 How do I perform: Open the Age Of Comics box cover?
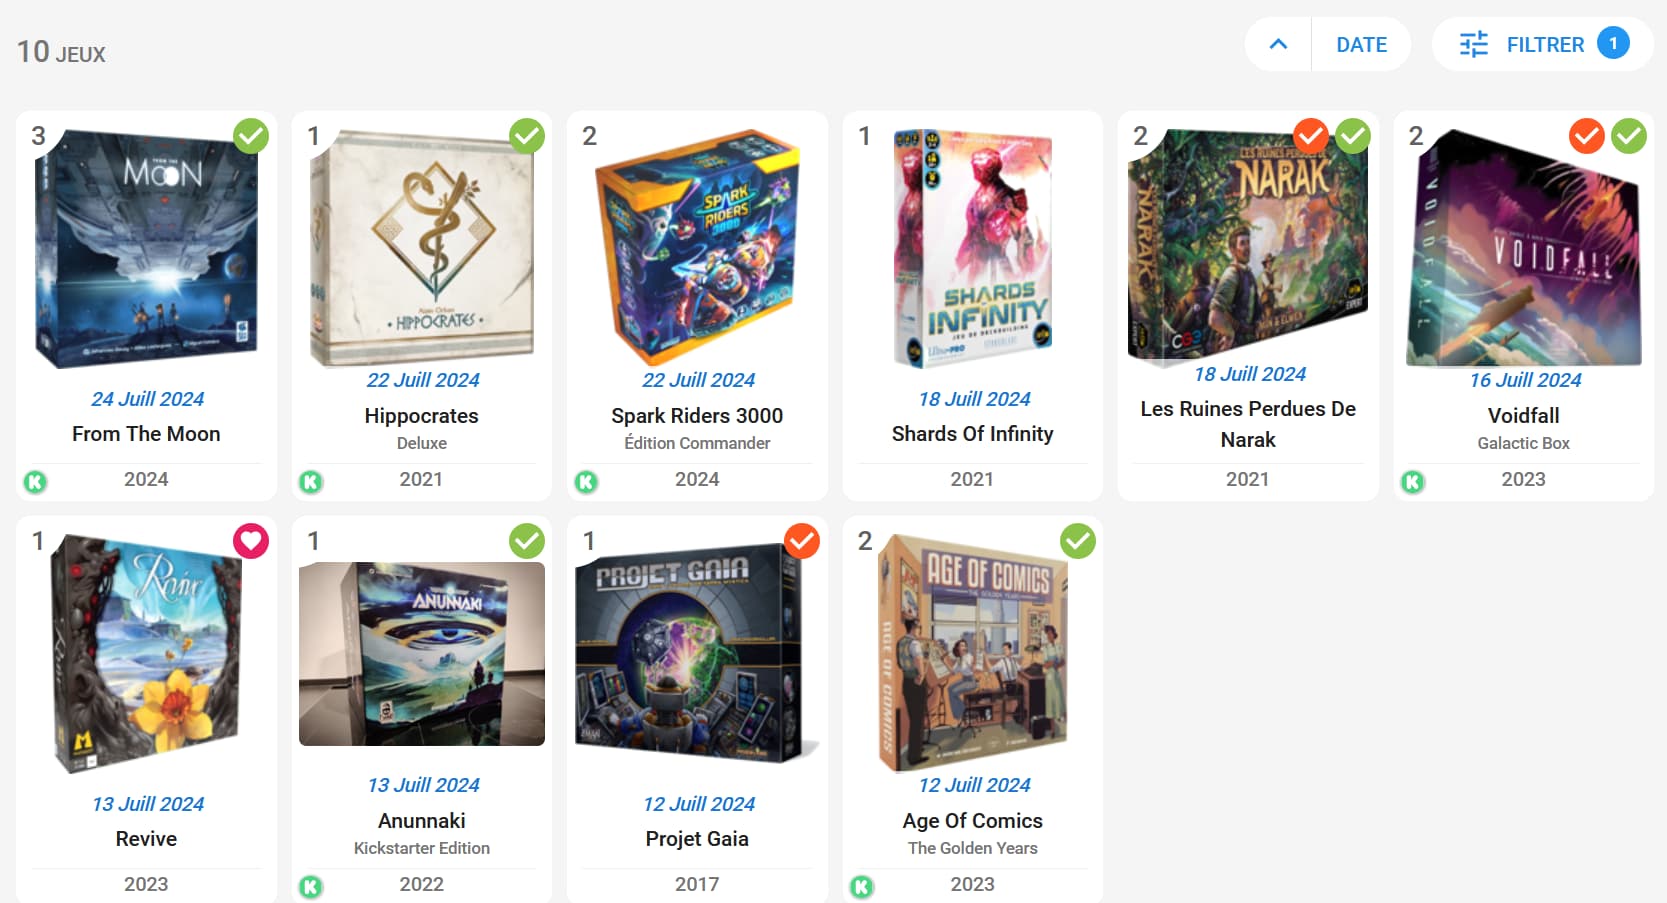pos(973,652)
